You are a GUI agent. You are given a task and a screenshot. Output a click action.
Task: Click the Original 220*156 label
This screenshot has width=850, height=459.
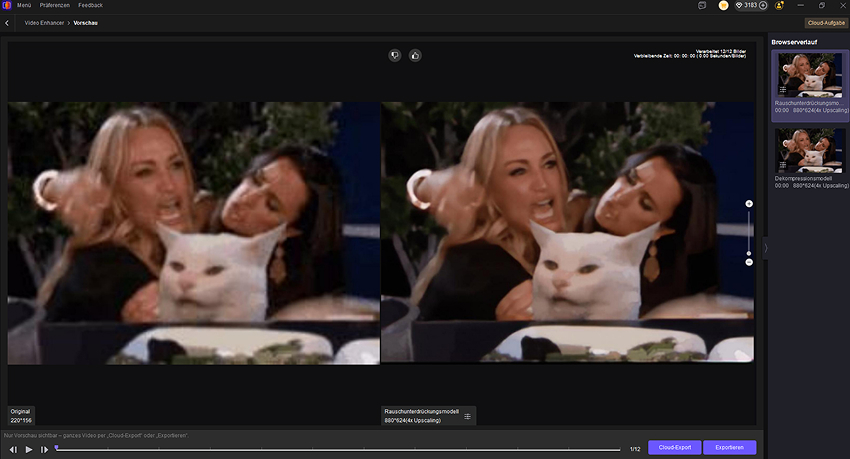[x=21, y=416]
